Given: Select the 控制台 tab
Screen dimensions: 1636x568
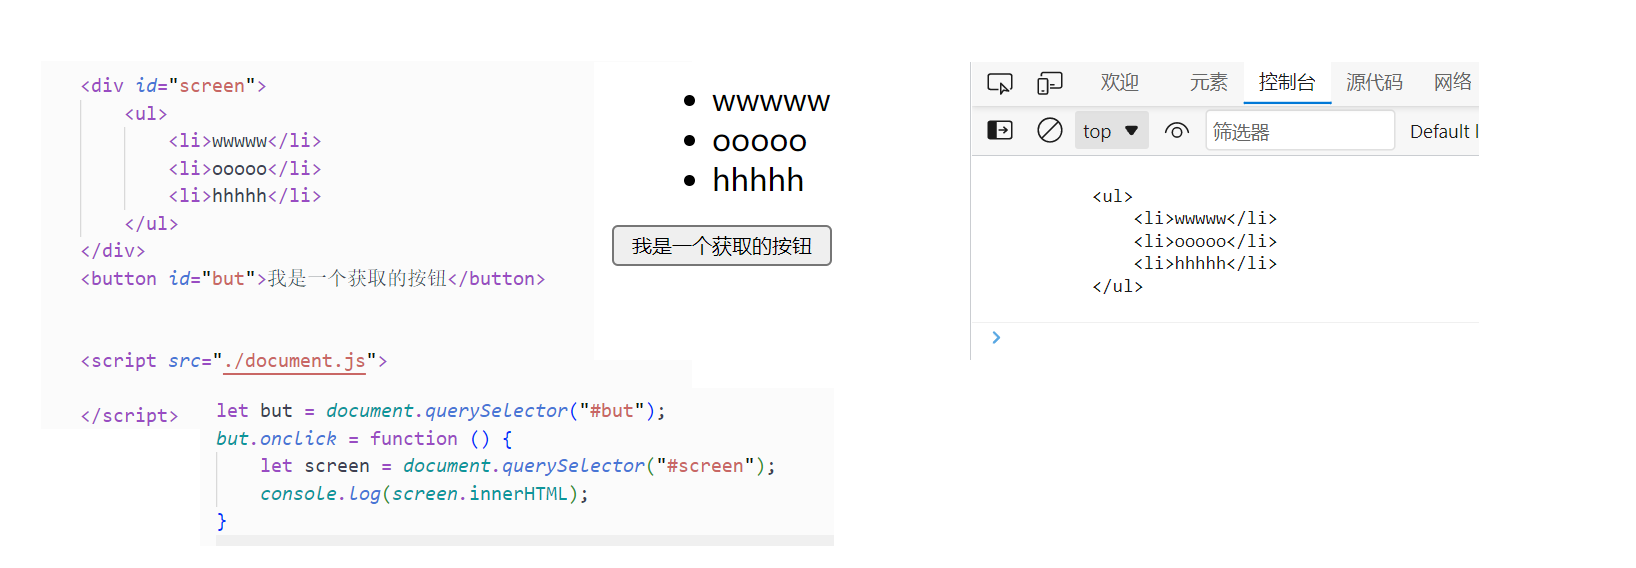Looking at the screenshot, I should pos(1287,82).
